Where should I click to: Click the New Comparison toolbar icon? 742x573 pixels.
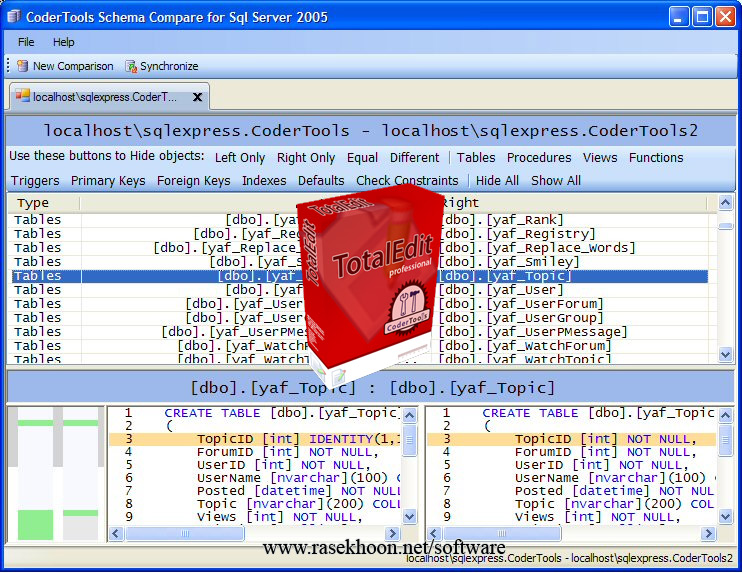click(22, 66)
